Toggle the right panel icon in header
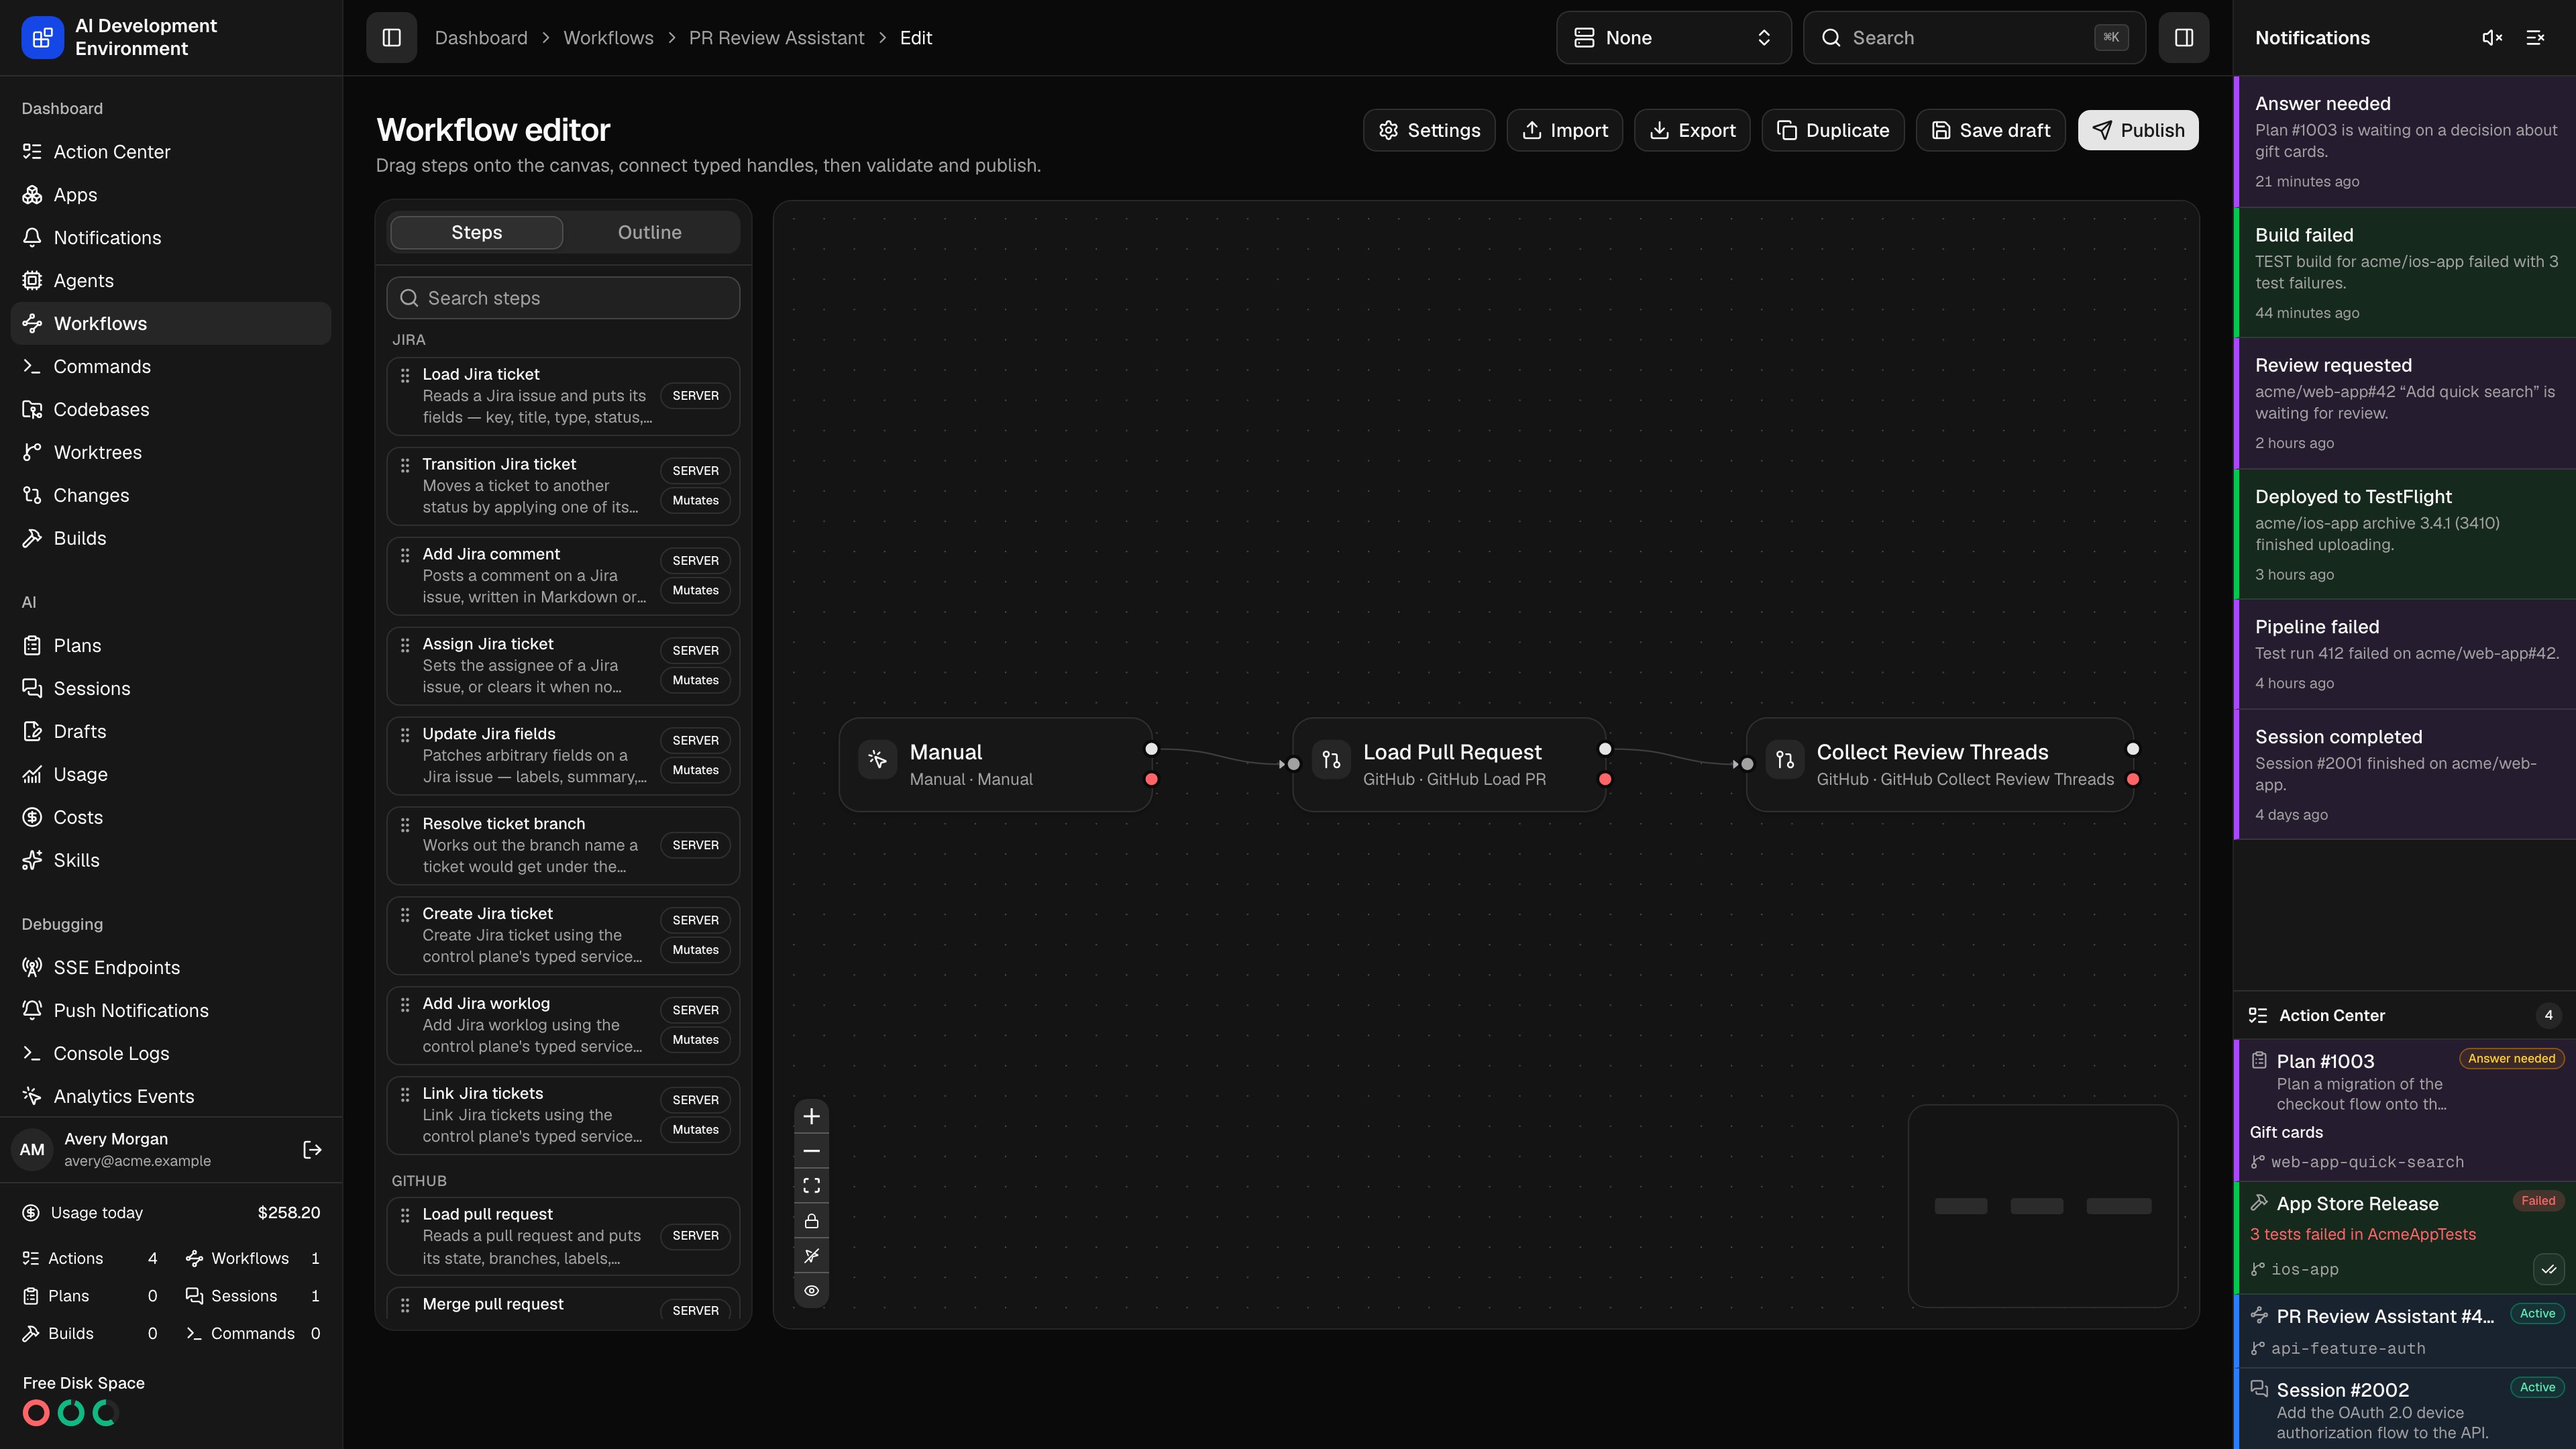The image size is (2576, 1449). (2183, 38)
